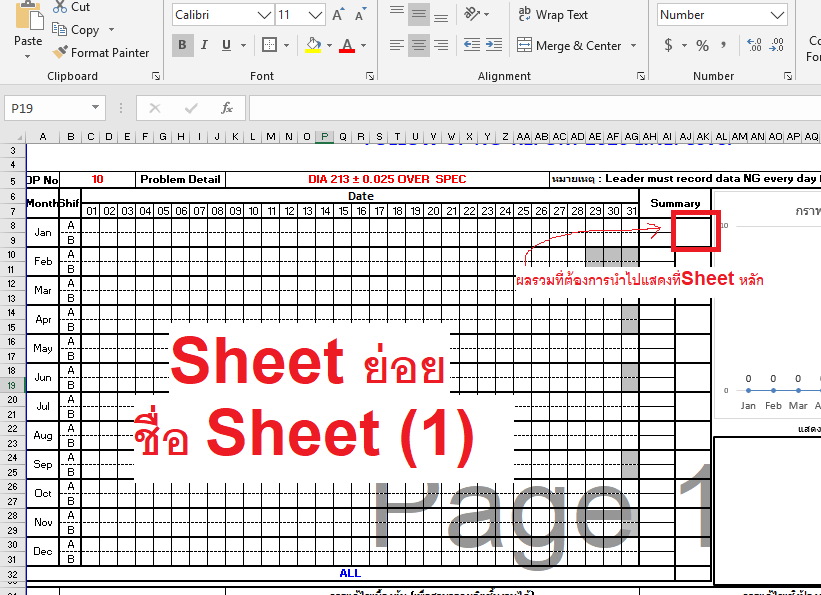Viewport: 821px width, 595px height.
Task: Open the font size dropdown
Action: click(x=315, y=15)
